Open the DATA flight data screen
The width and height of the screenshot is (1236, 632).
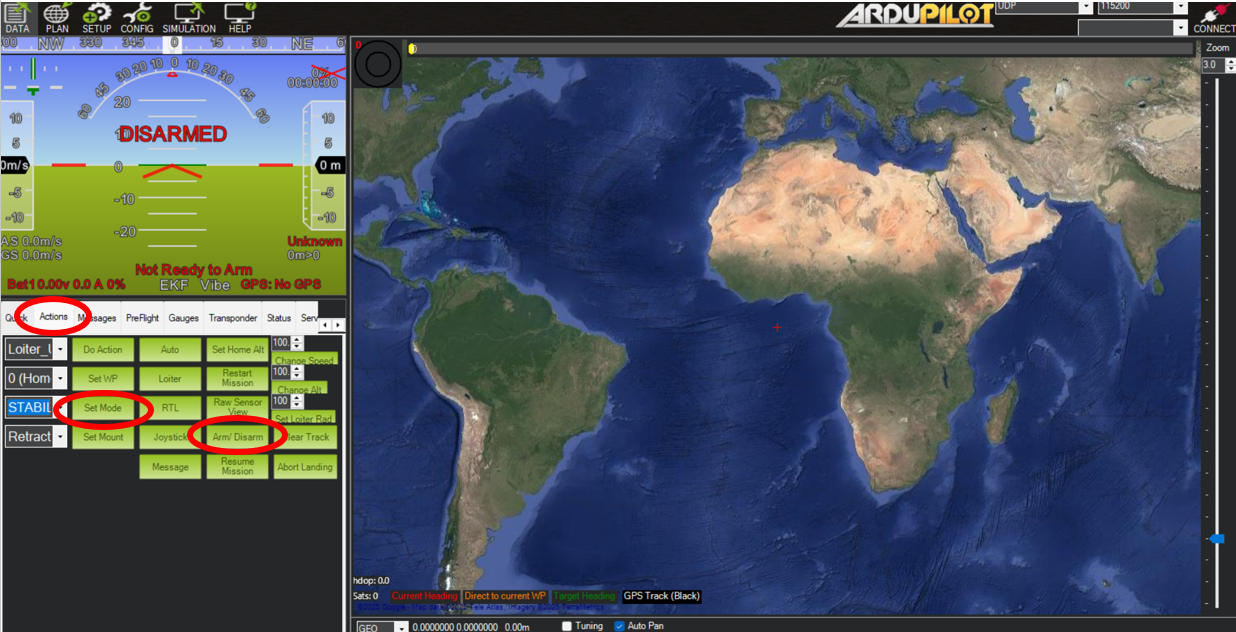(x=17, y=17)
